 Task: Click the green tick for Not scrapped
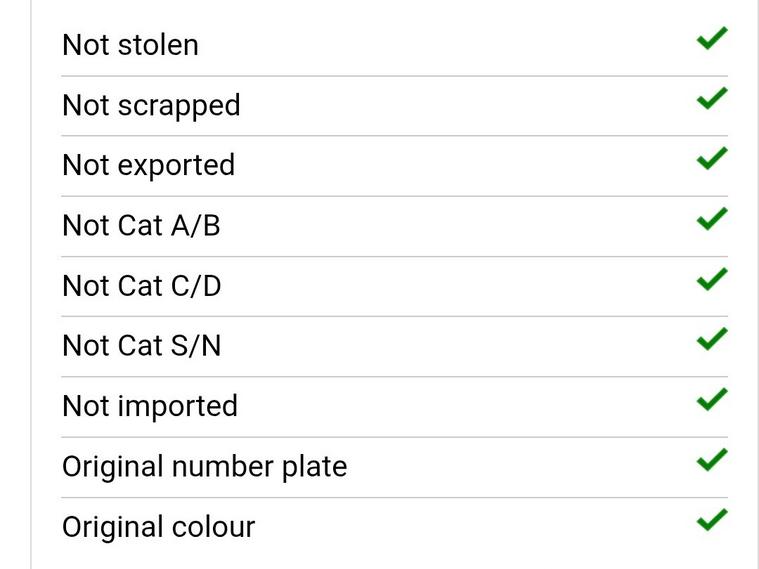point(711,99)
